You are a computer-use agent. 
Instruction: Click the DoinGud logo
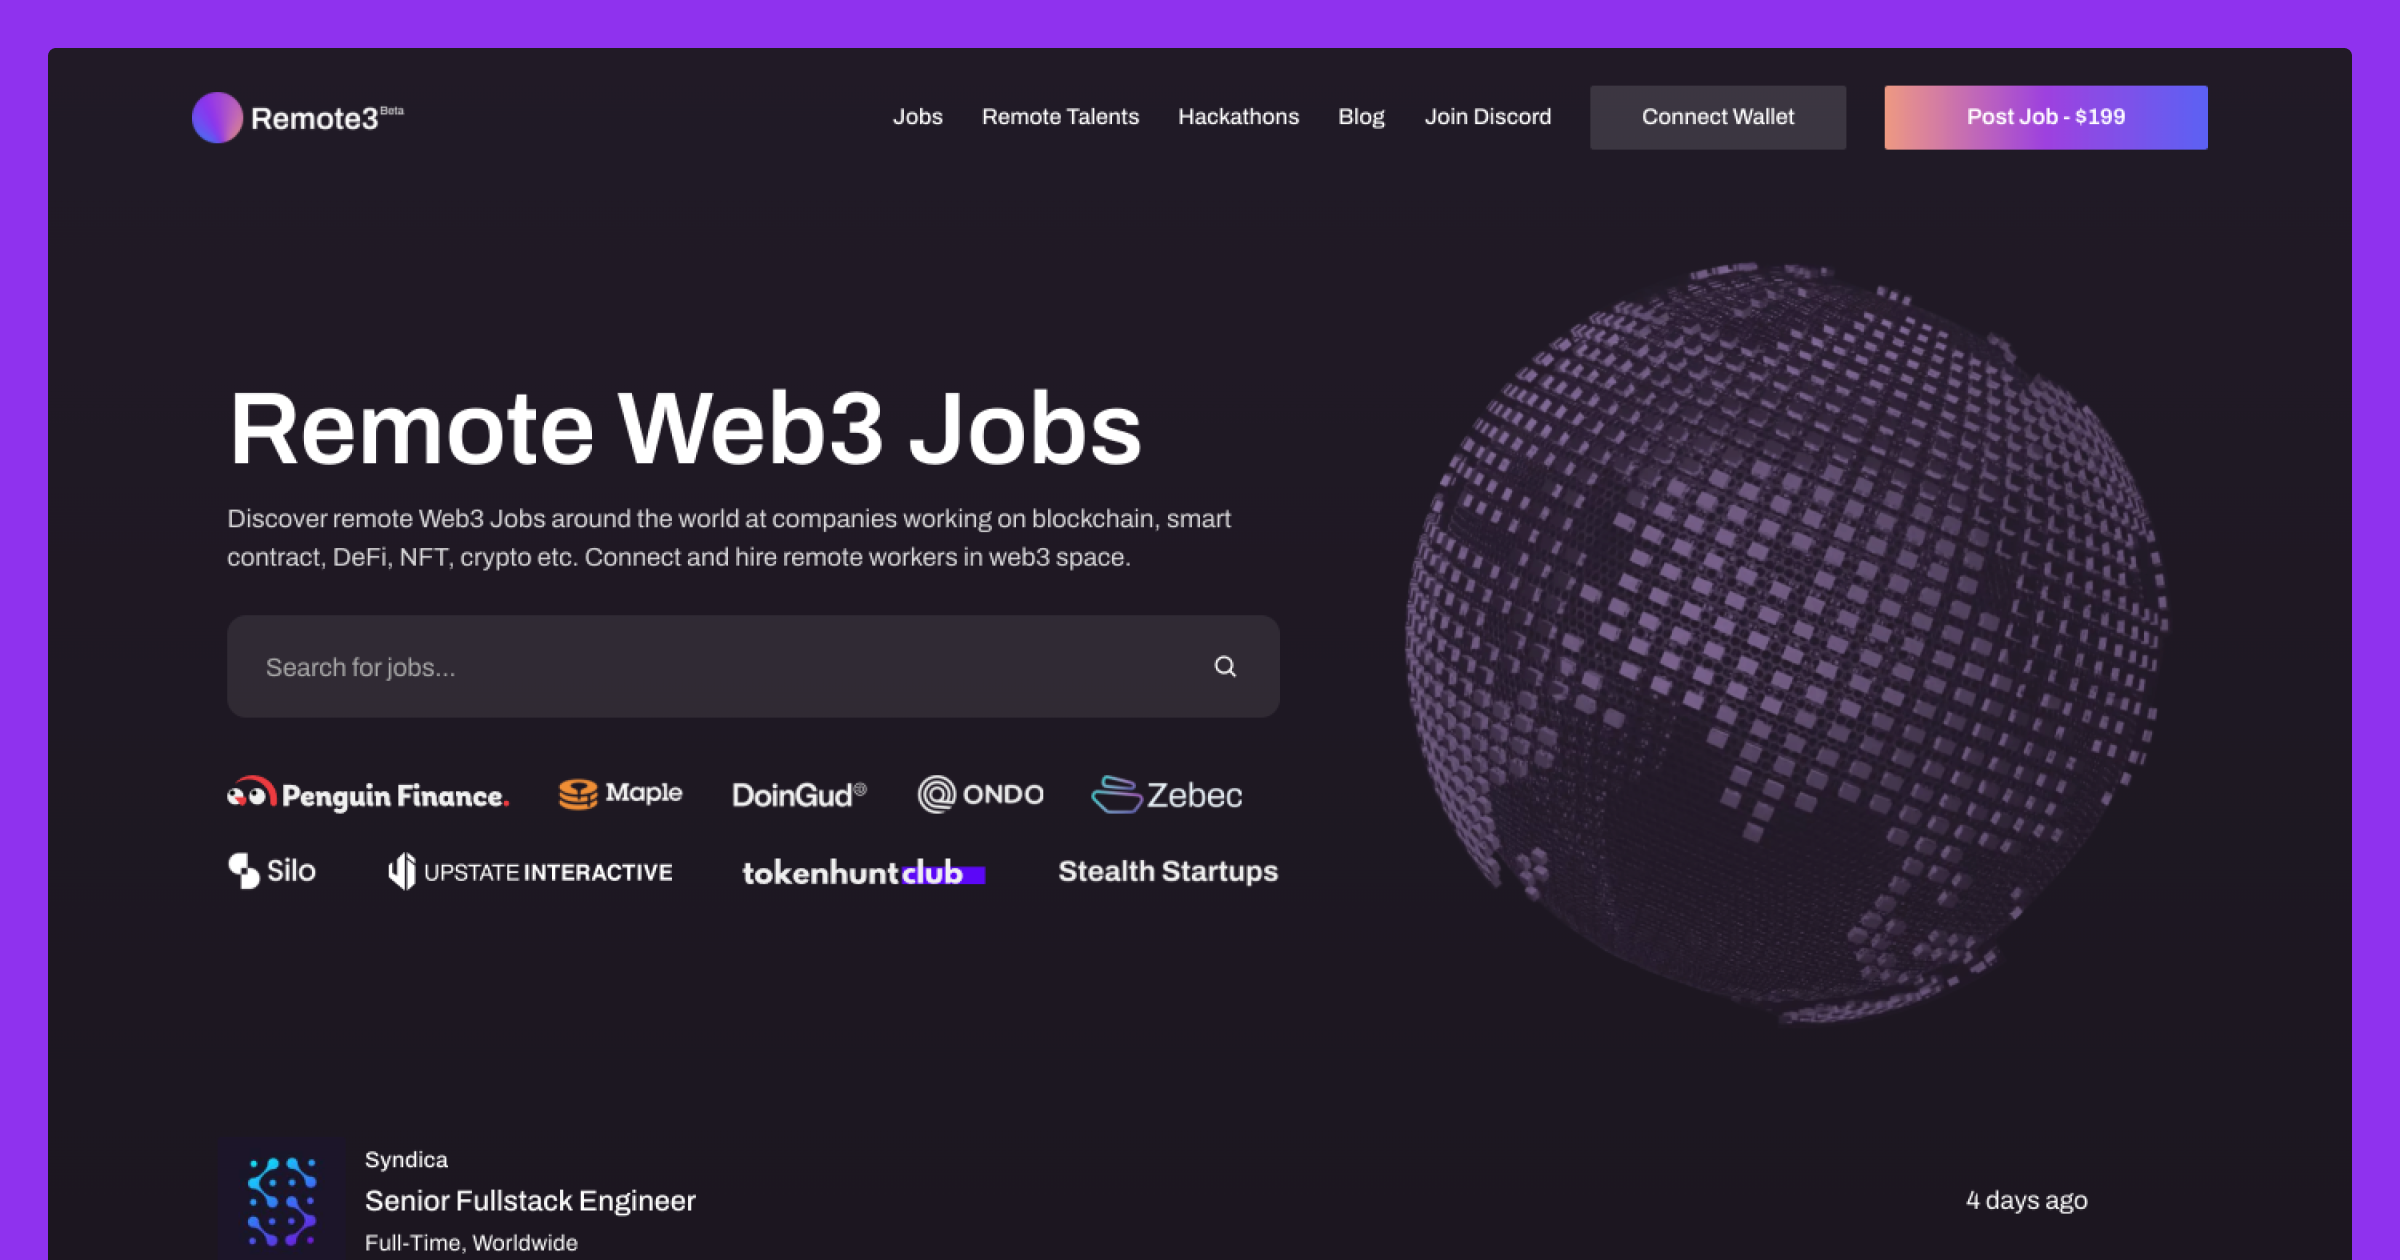pyautogui.click(x=799, y=795)
